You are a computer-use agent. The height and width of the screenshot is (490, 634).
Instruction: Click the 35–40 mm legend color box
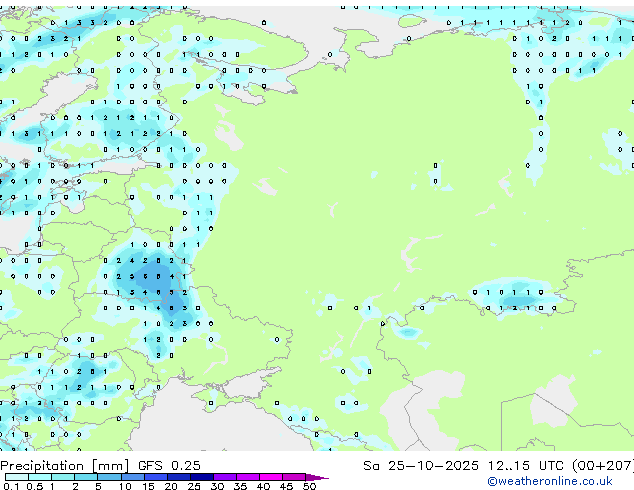[x=248, y=477]
